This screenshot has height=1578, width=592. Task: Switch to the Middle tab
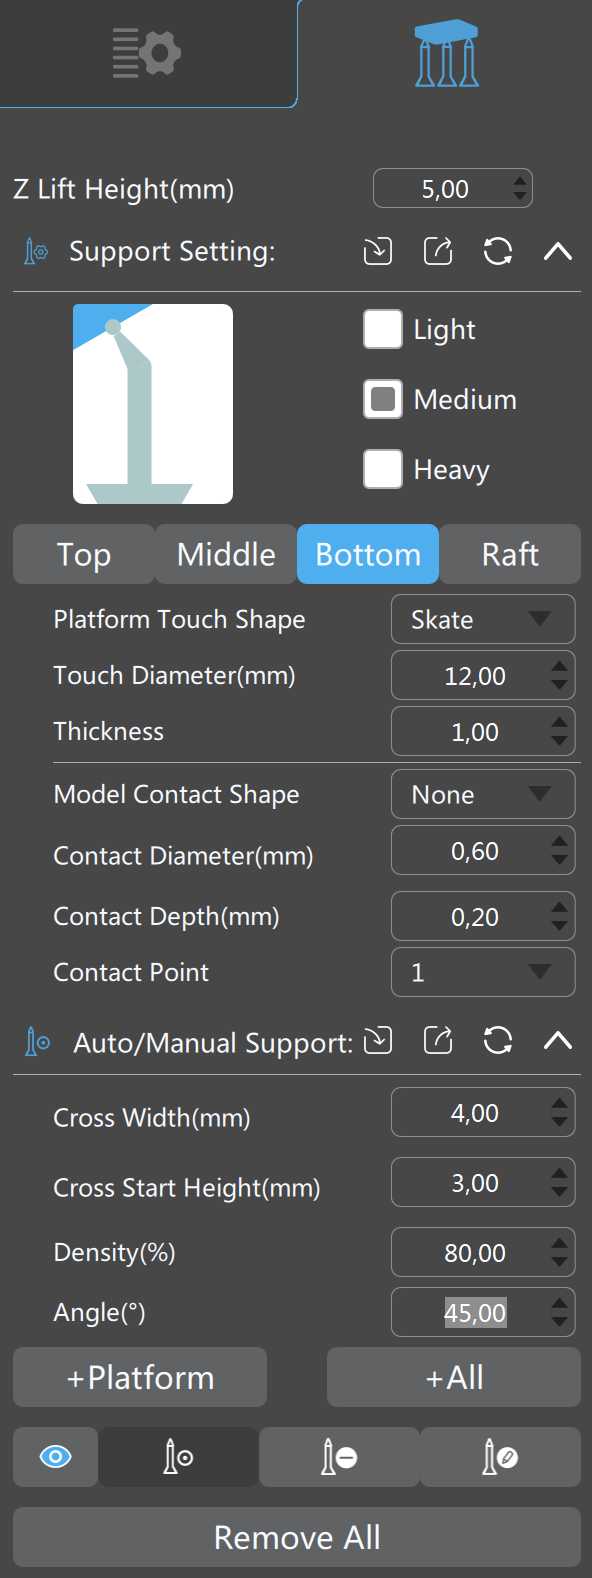(x=226, y=554)
